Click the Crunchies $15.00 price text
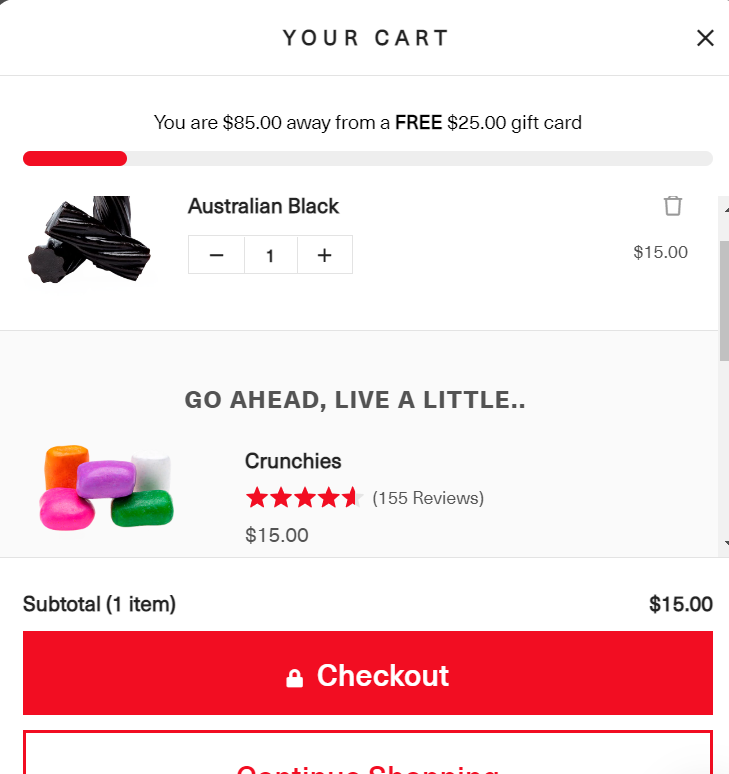The height and width of the screenshot is (774, 729). click(276, 535)
